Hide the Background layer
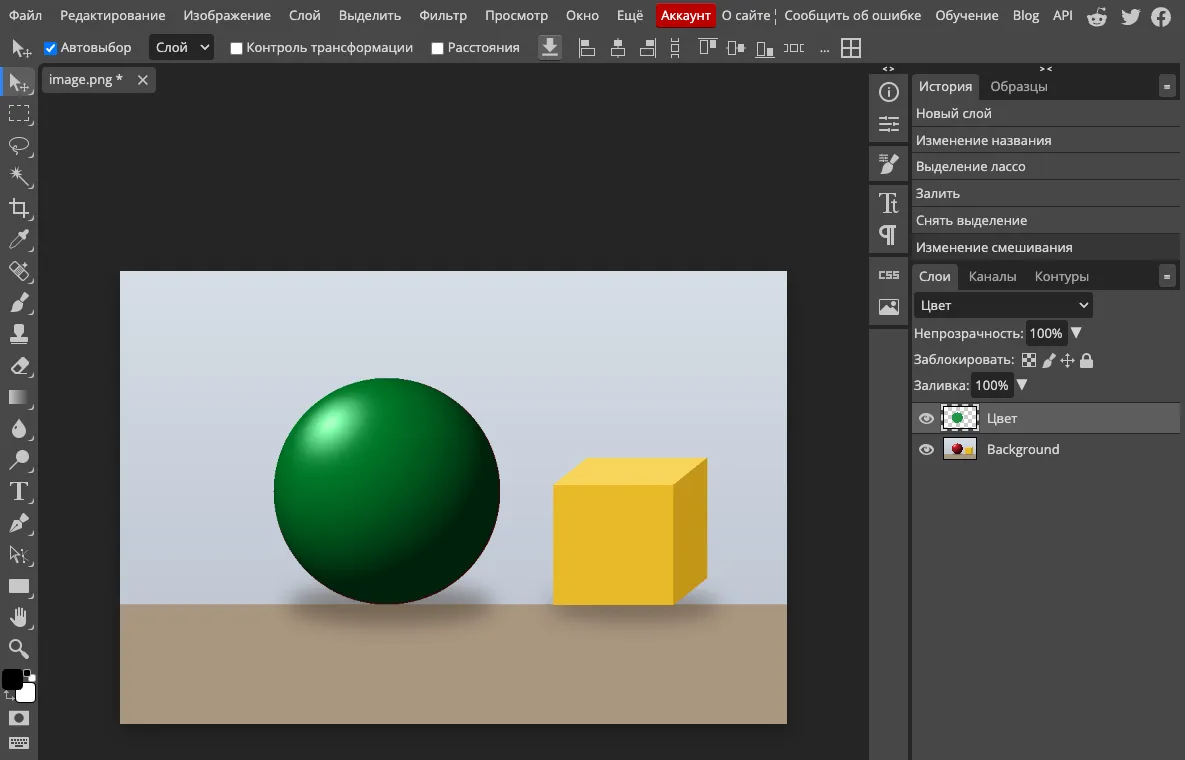 point(926,450)
